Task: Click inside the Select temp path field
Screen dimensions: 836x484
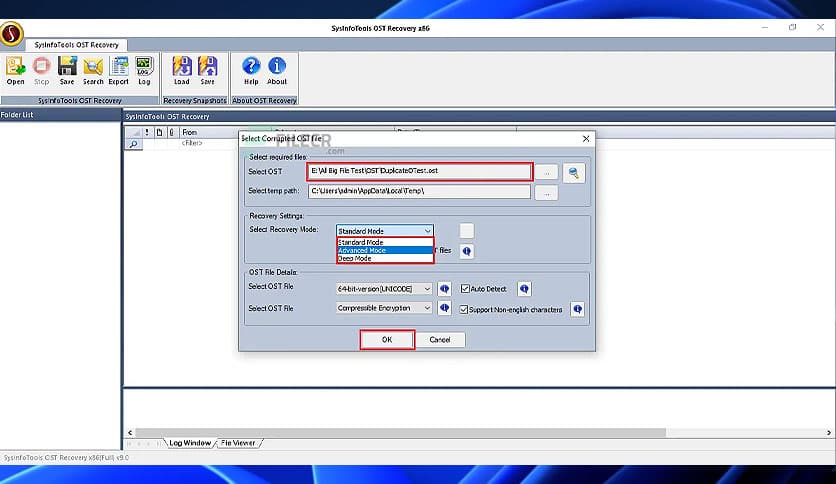Action: pos(419,191)
